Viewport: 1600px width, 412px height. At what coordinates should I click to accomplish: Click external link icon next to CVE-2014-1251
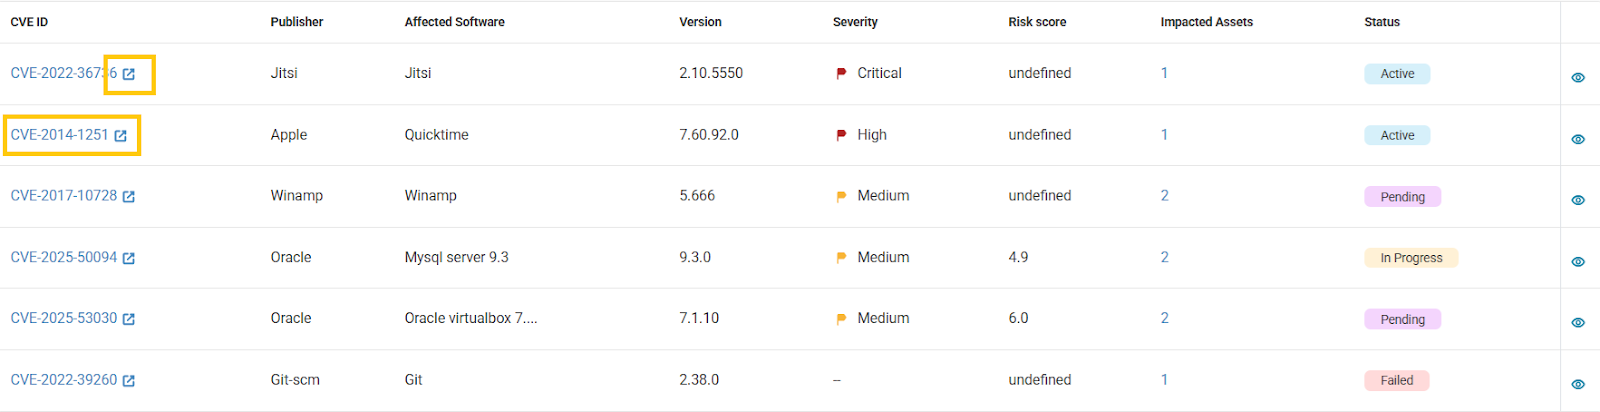pos(120,136)
